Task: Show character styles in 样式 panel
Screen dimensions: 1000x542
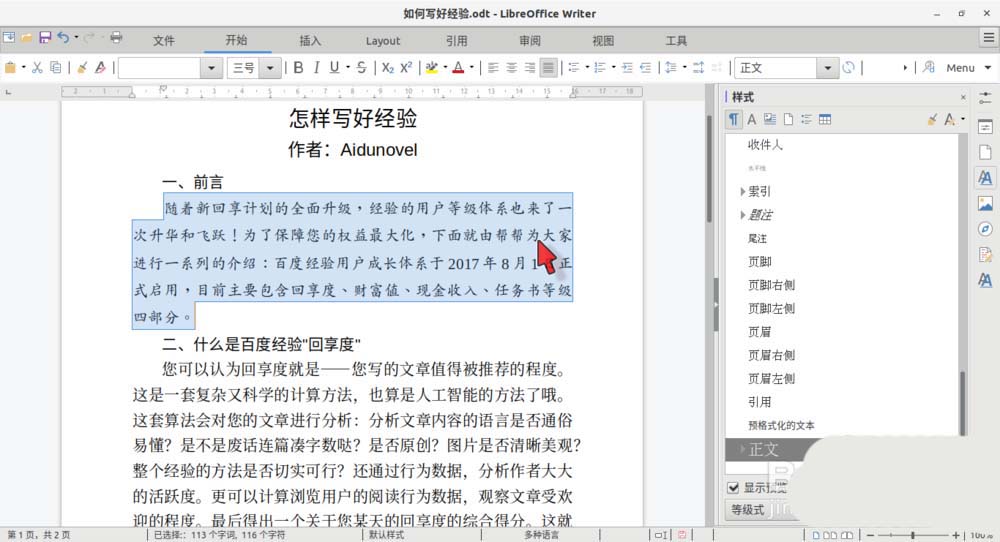Action: [752, 119]
